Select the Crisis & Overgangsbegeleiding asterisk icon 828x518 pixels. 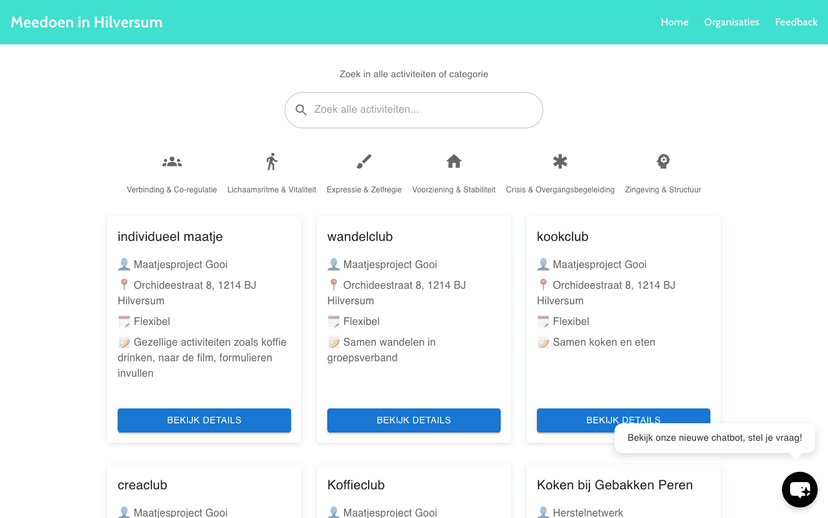(x=560, y=161)
